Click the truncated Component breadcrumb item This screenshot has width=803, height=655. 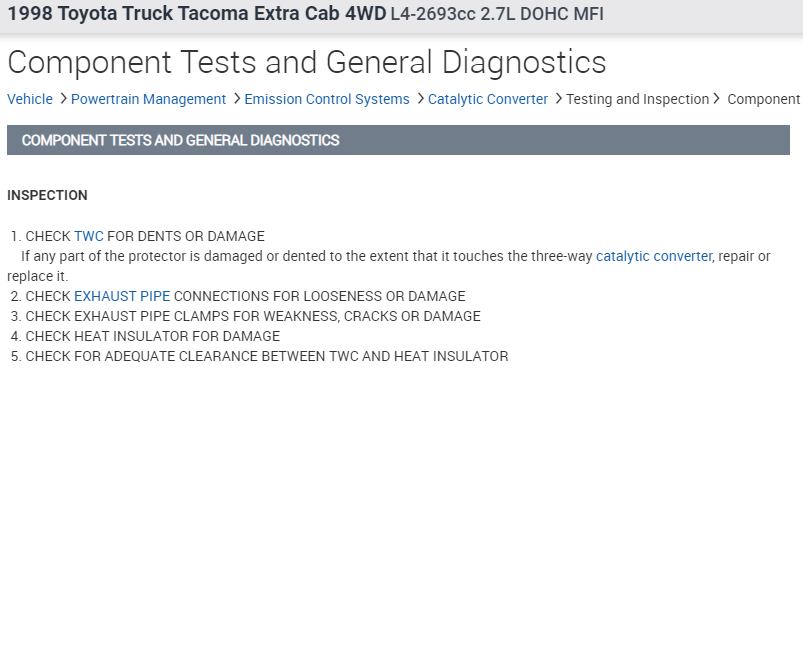tap(764, 99)
